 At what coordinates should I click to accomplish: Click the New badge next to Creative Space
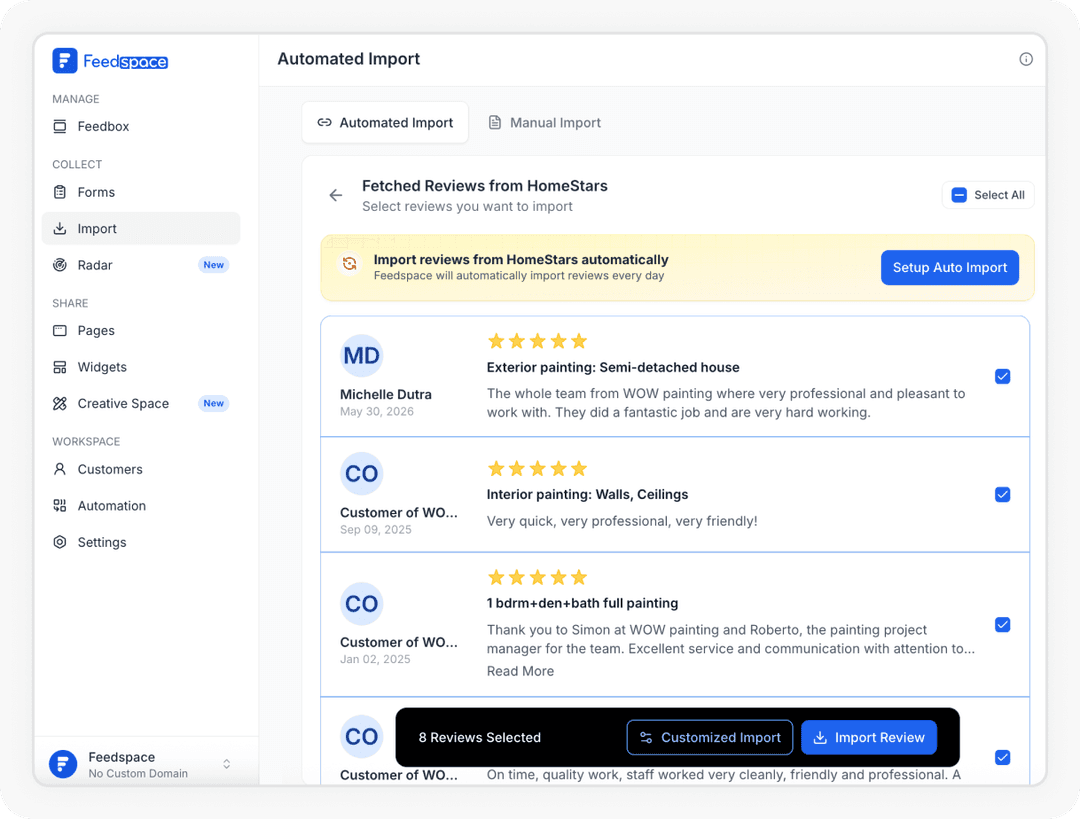point(214,404)
